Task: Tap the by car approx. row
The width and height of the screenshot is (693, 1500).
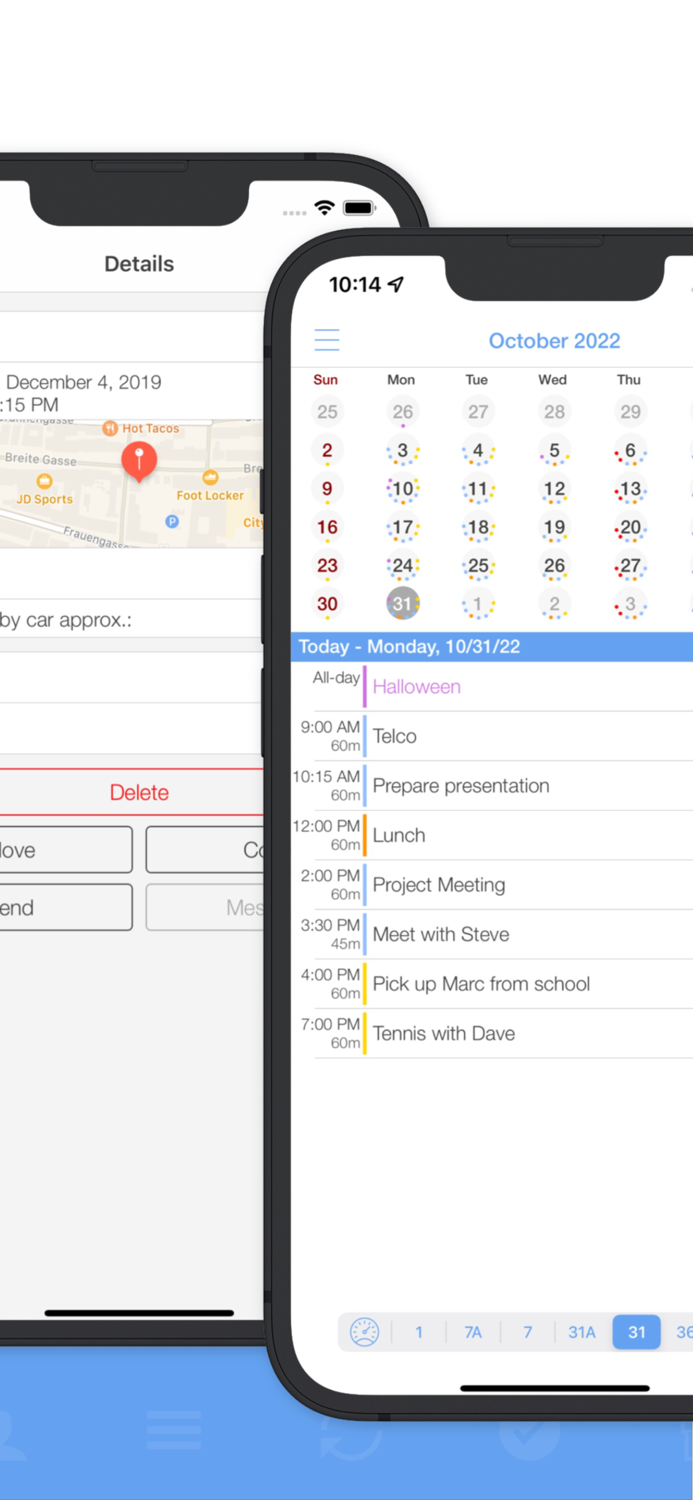Action: pyautogui.click(x=132, y=620)
